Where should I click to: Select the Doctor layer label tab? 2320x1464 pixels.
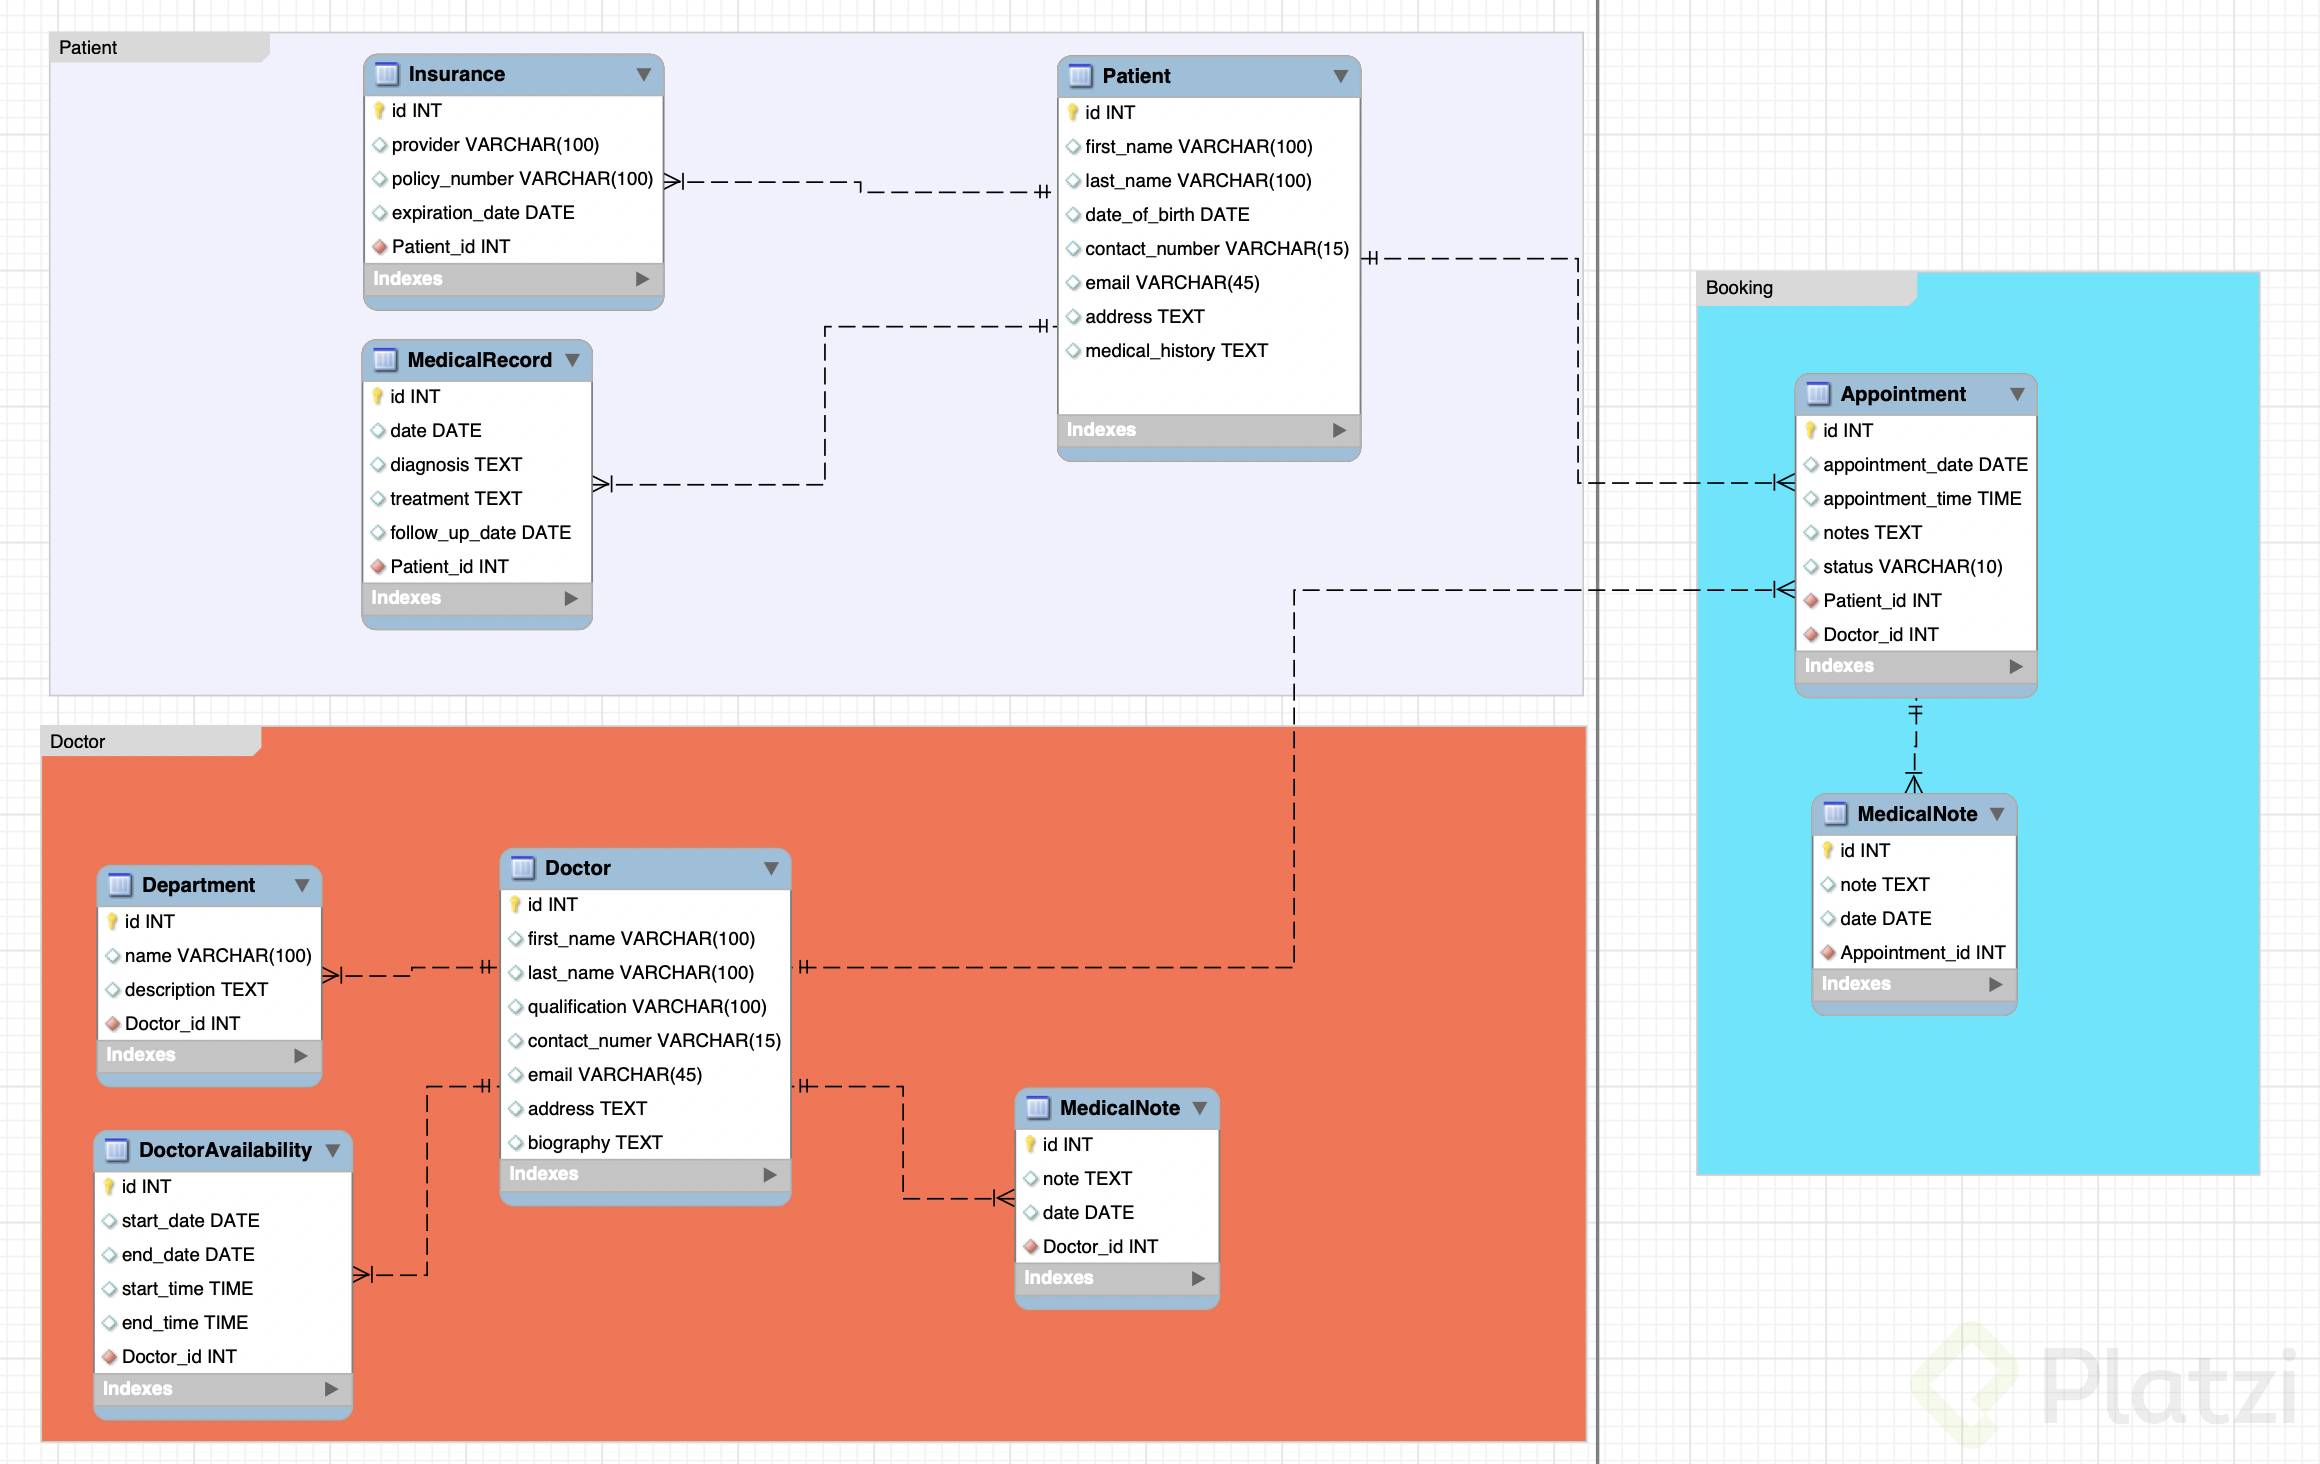point(78,742)
